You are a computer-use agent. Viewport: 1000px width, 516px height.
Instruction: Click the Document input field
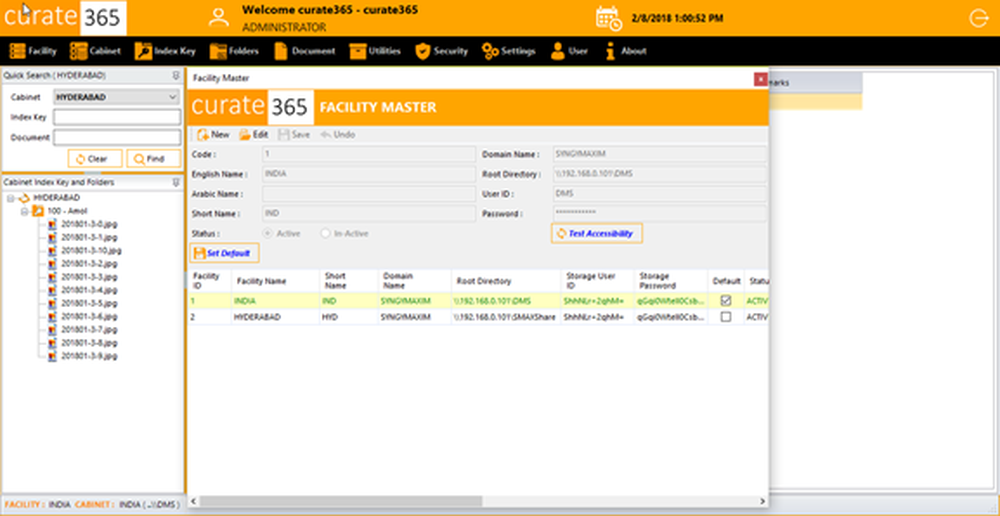(x=117, y=137)
